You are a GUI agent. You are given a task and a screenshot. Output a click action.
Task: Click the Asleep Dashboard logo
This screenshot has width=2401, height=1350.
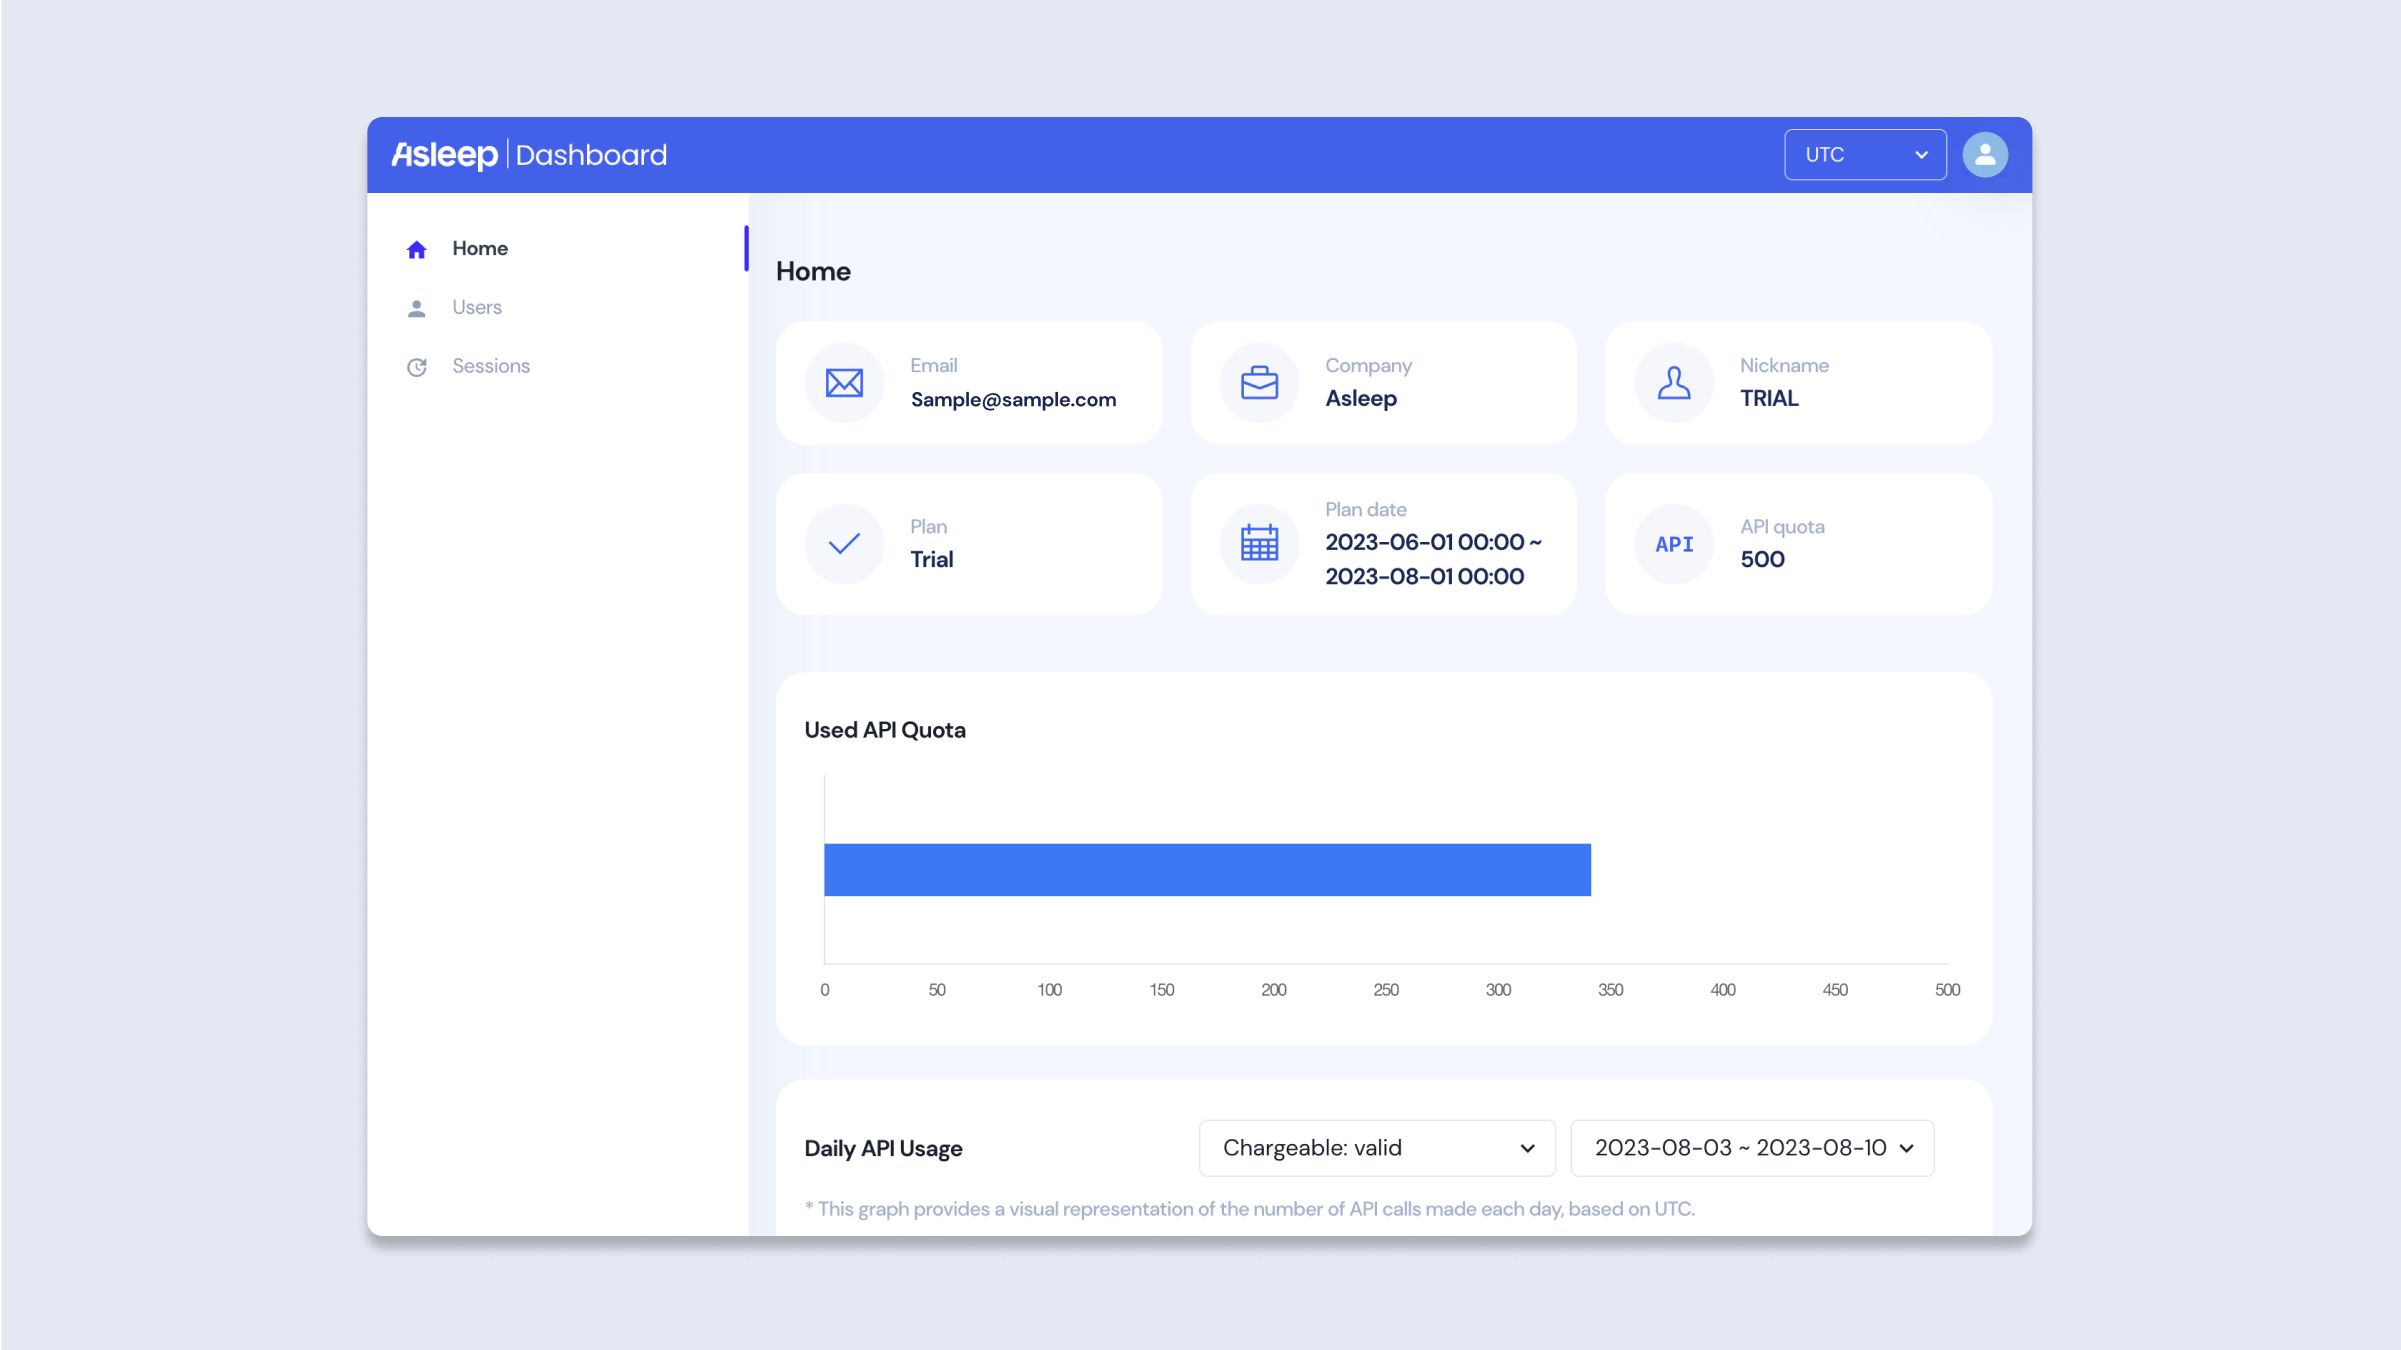point(529,155)
